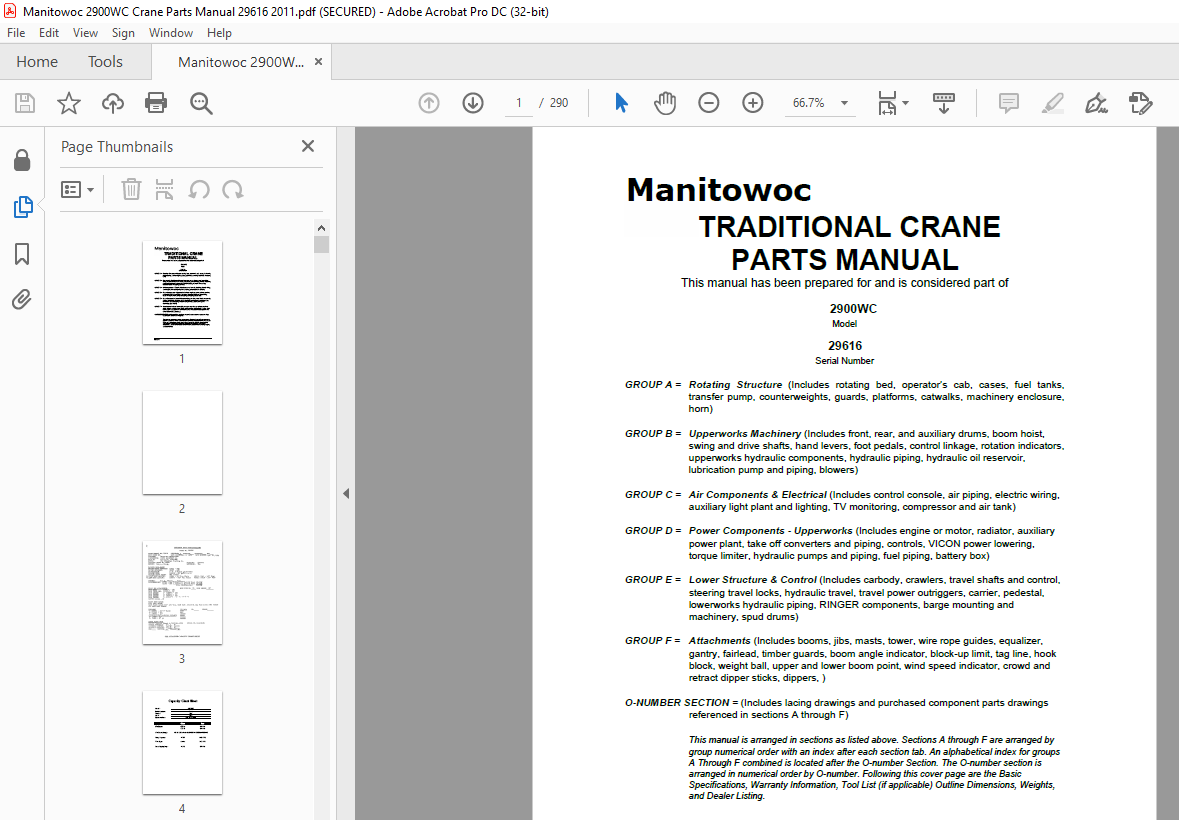Open the Help menu
1179x820 pixels.
pos(219,32)
